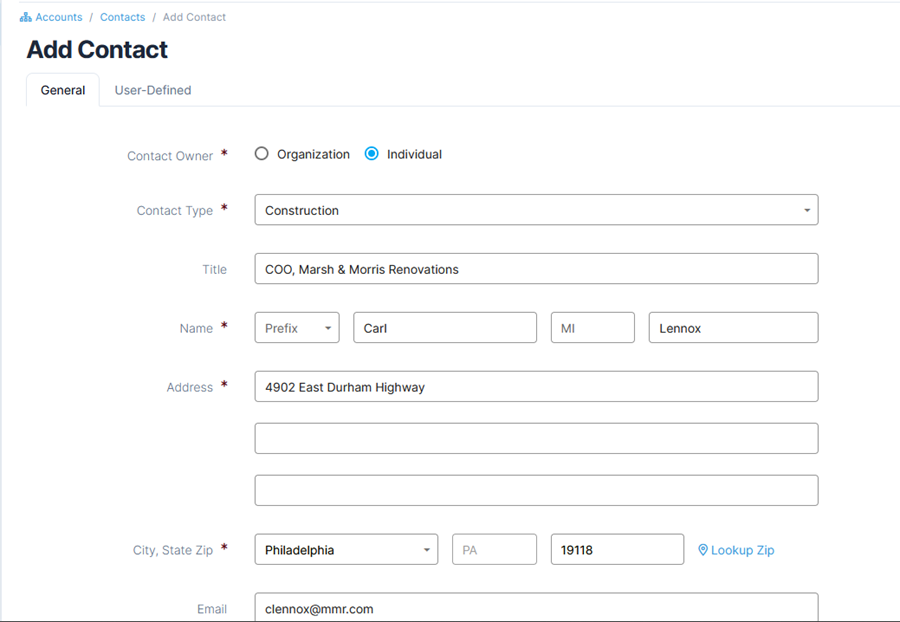Click the first name field containing Carl
Viewport: 900px width, 622px height.
[x=445, y=328]
